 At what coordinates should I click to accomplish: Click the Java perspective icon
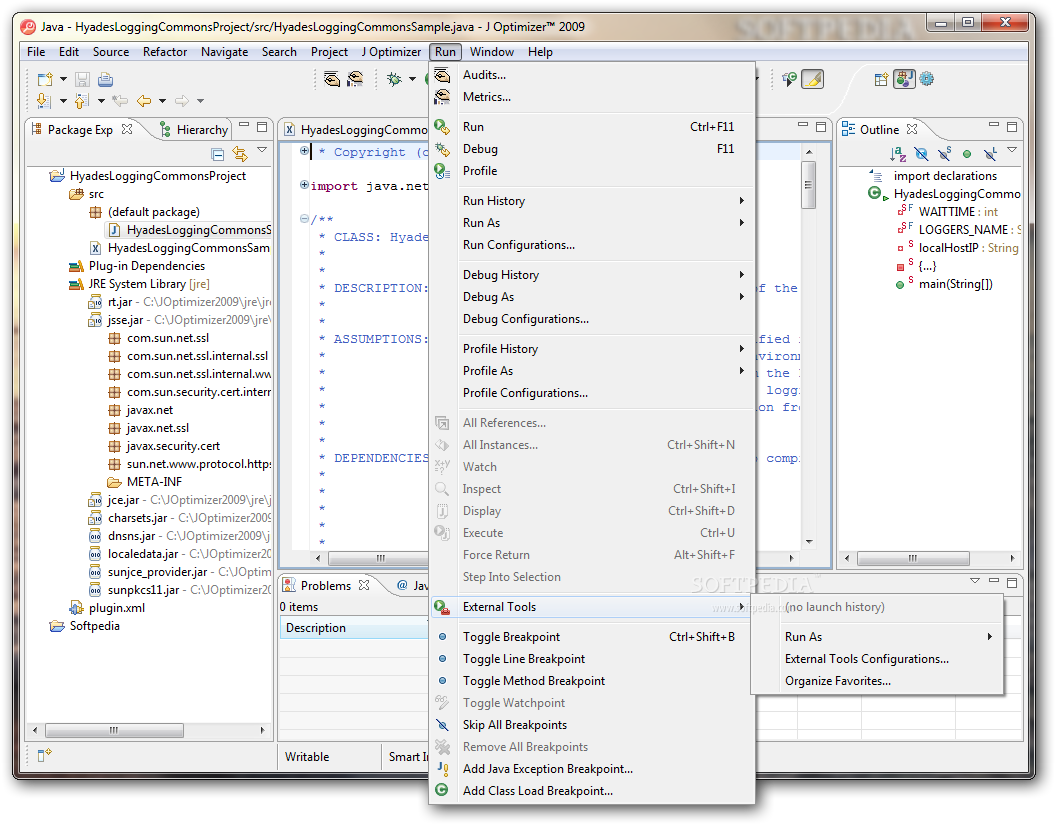[904, 79]
